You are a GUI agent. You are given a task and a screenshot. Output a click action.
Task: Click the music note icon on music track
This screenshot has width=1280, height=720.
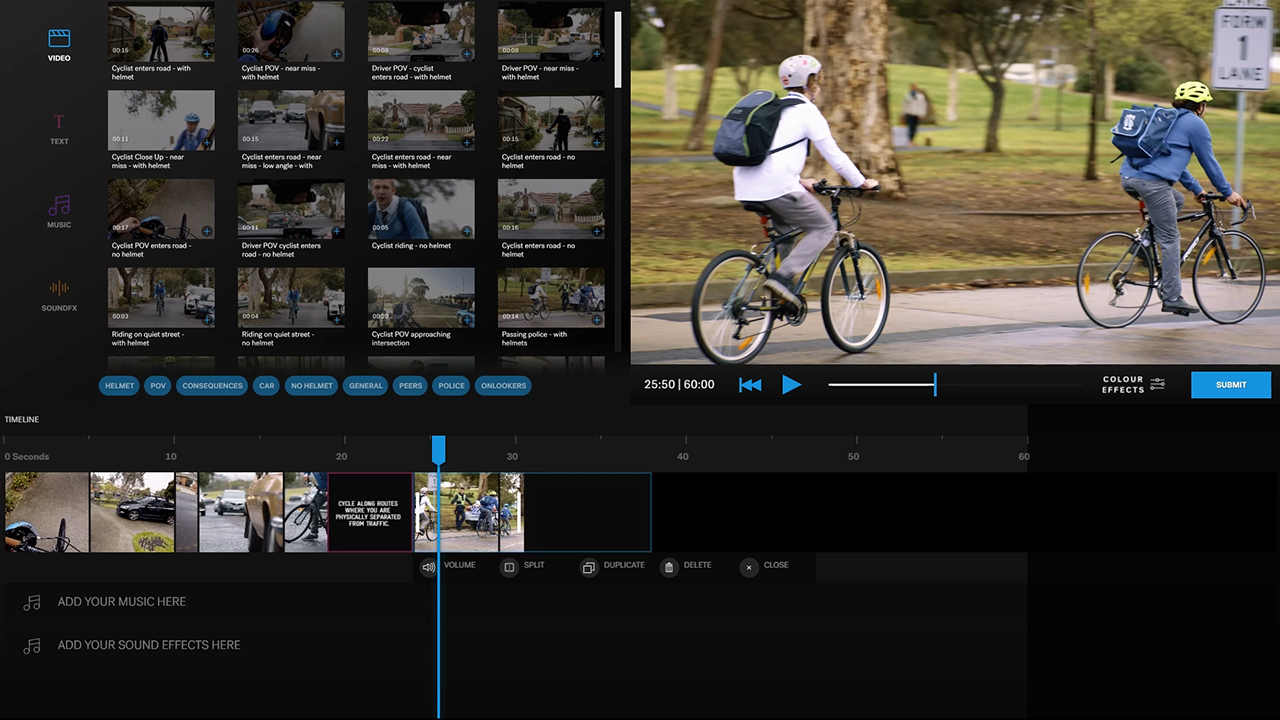pyautogui.click(x=32, y=602)
